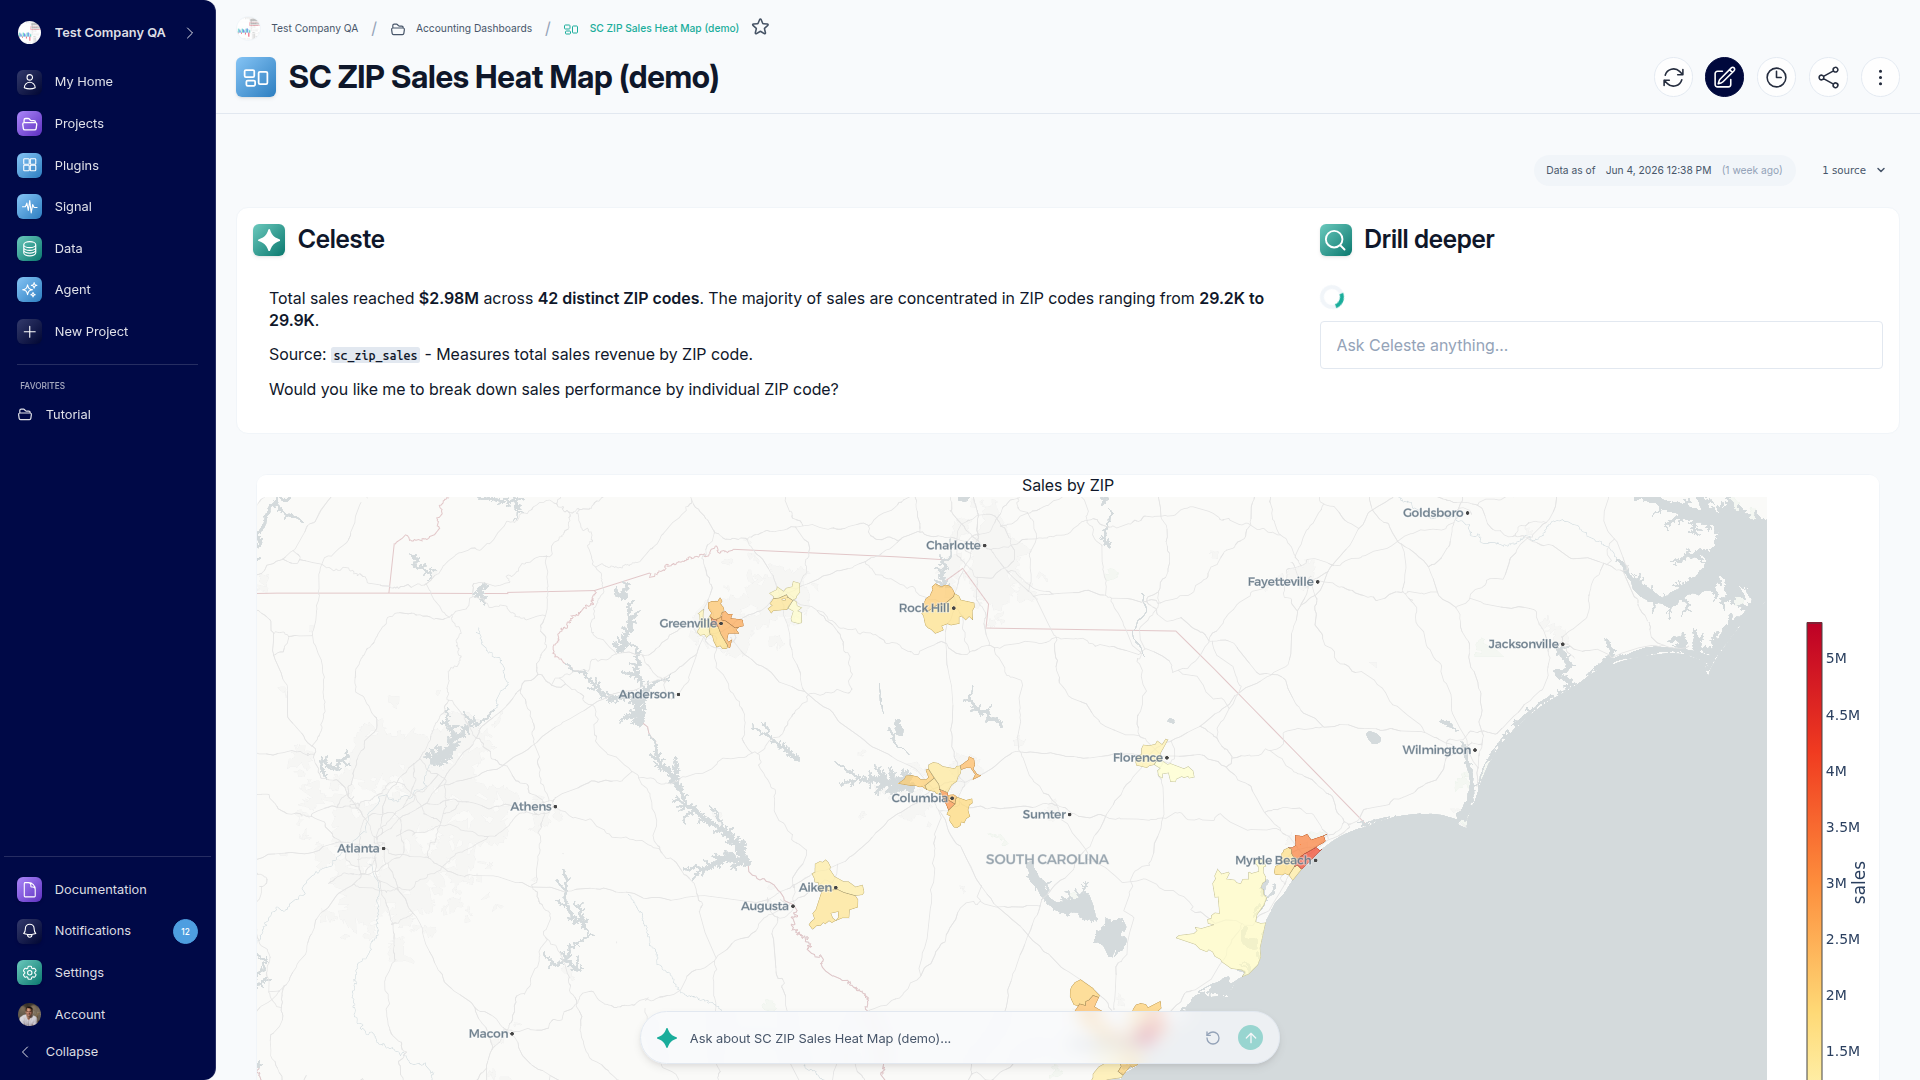Click the Sales by ZIP chart title
This screenshot has width=1920, height=1080.
pyautogui.click(x=1067, y=485)
